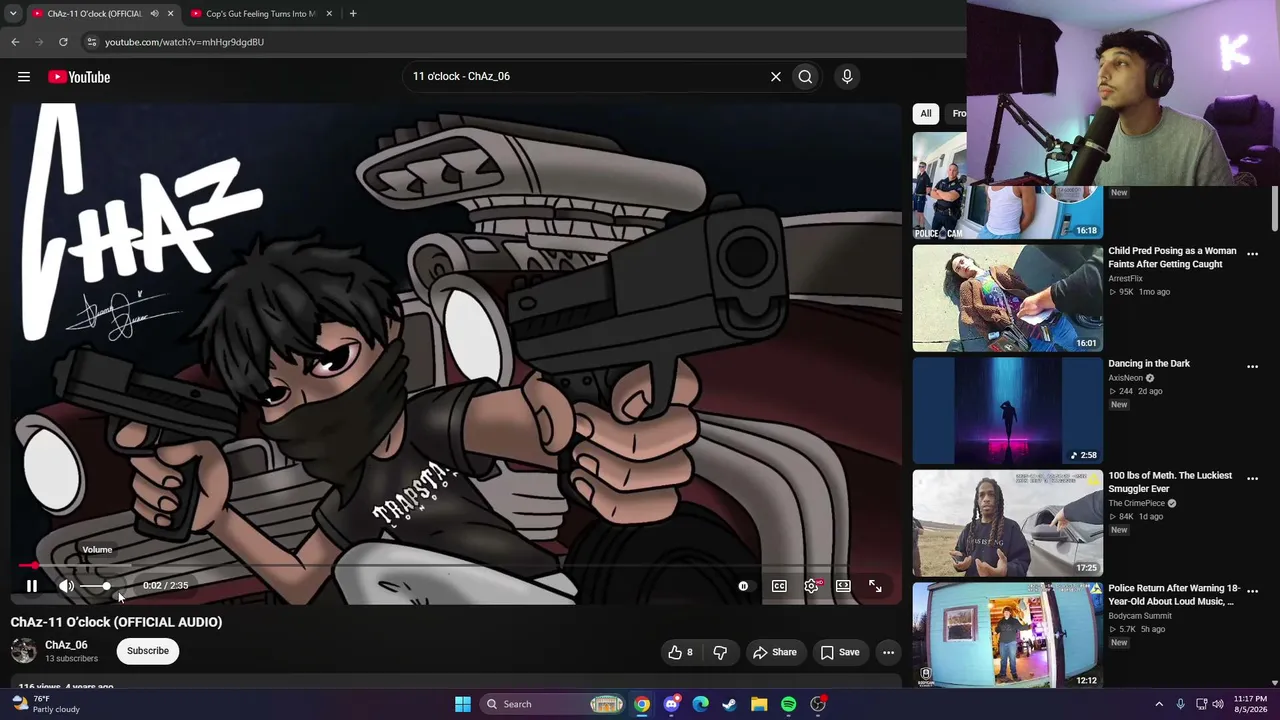Open options menu for Child Pred Posing video
Viewport: 1280px width, 720px height.
click(x=1252, y=254)
